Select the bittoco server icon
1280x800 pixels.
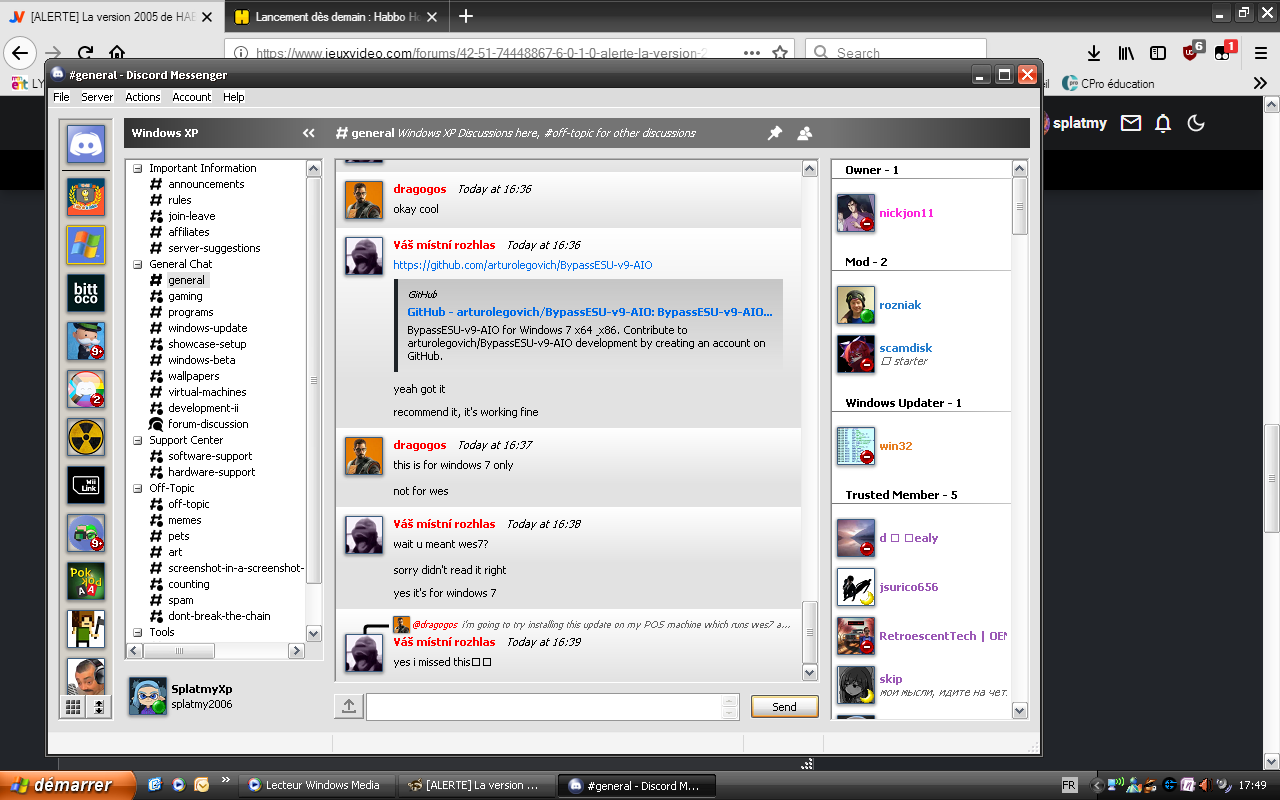(86, 293)
